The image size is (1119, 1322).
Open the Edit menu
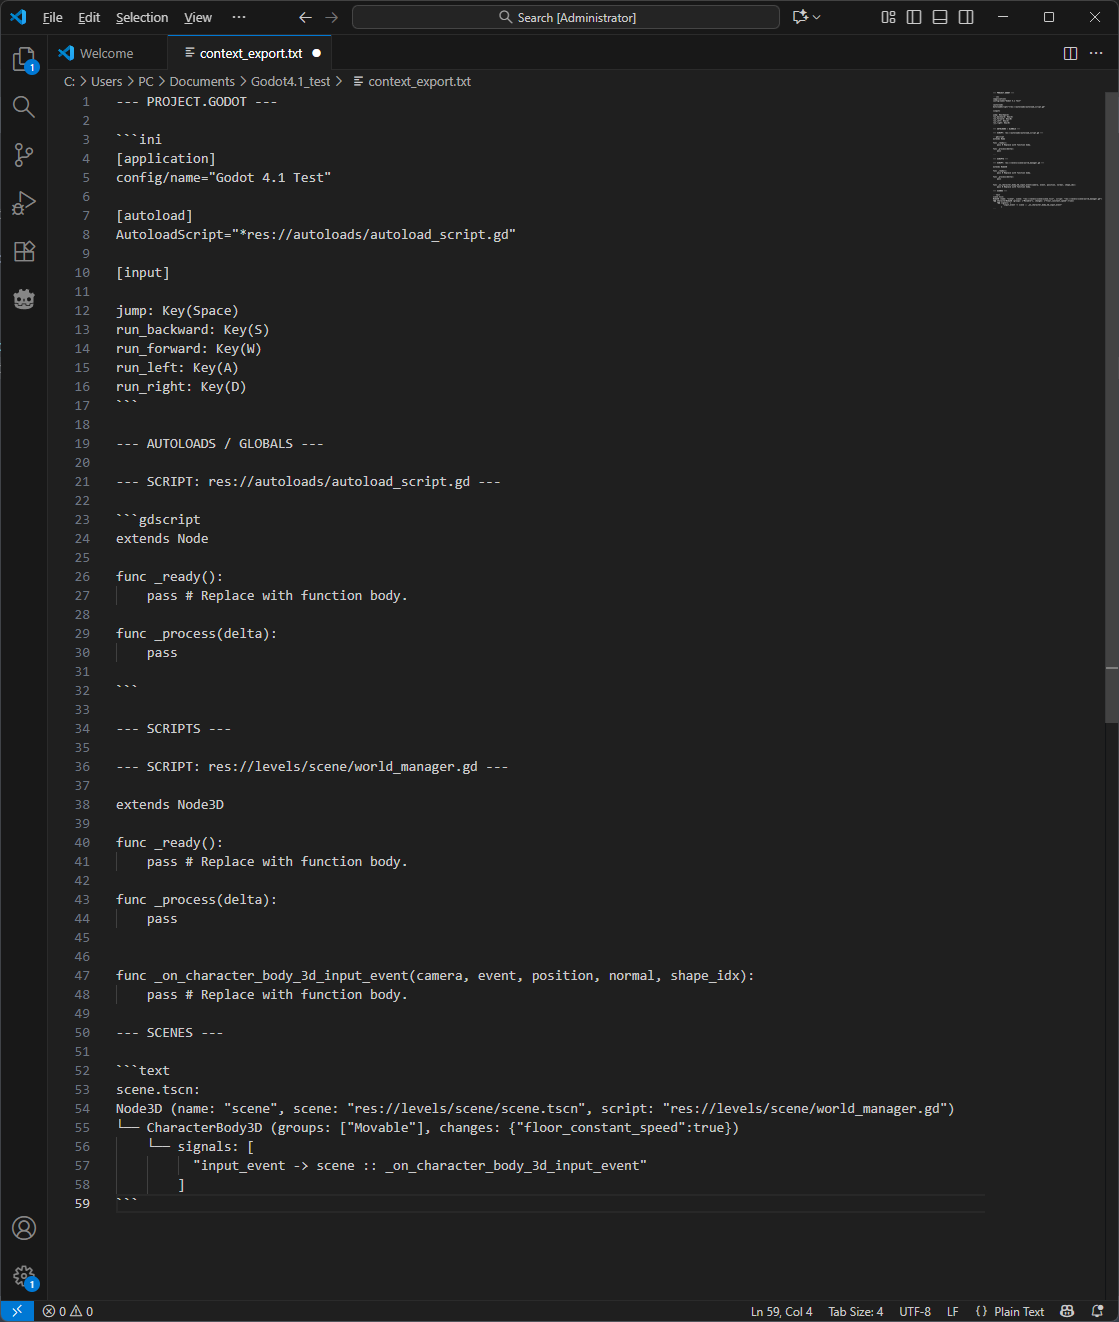pyautogui.click(x=89, y=17)
